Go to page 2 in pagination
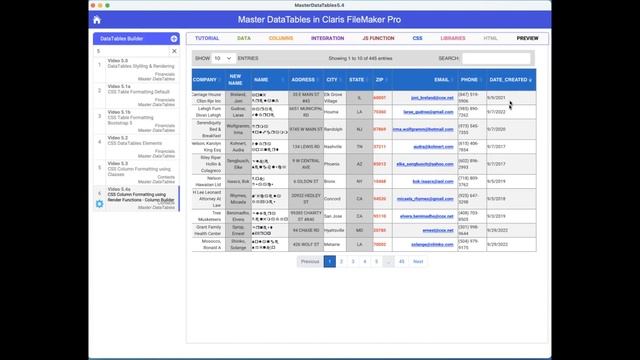 pos(341,262)
